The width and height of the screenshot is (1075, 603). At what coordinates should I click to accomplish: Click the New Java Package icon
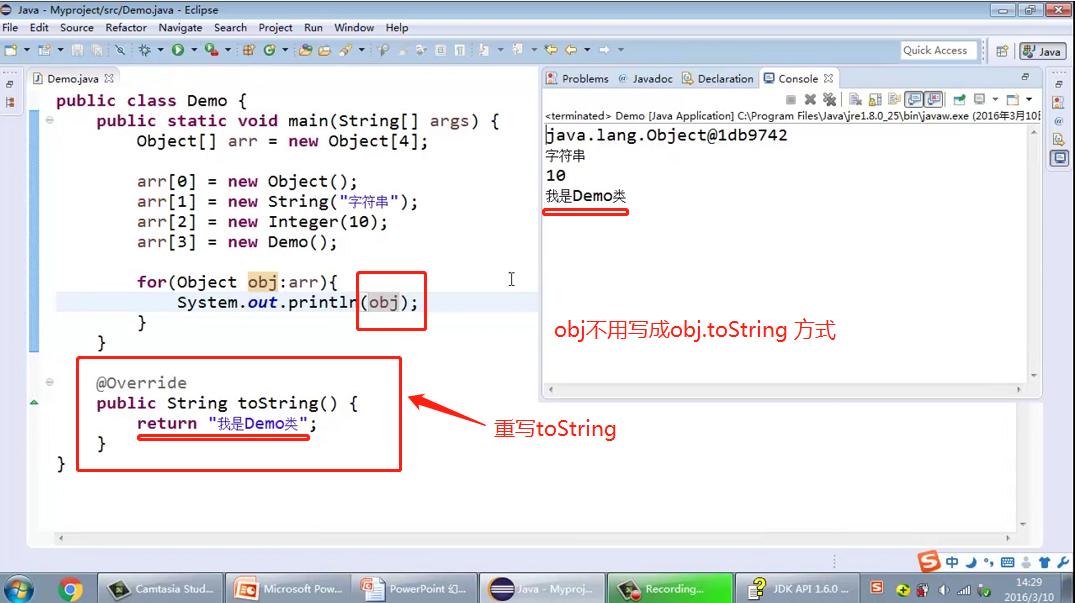pyautogui.click(x=249, y=50)
